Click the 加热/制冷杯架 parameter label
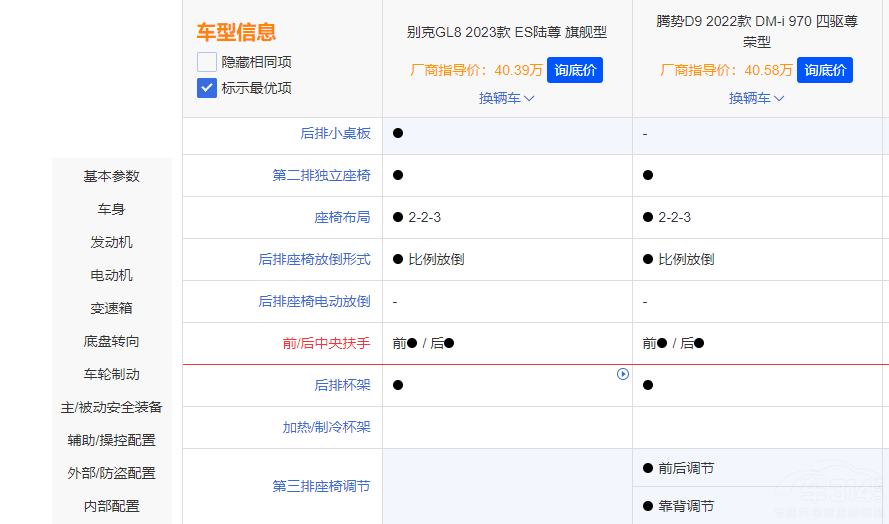 coord(326,427)
